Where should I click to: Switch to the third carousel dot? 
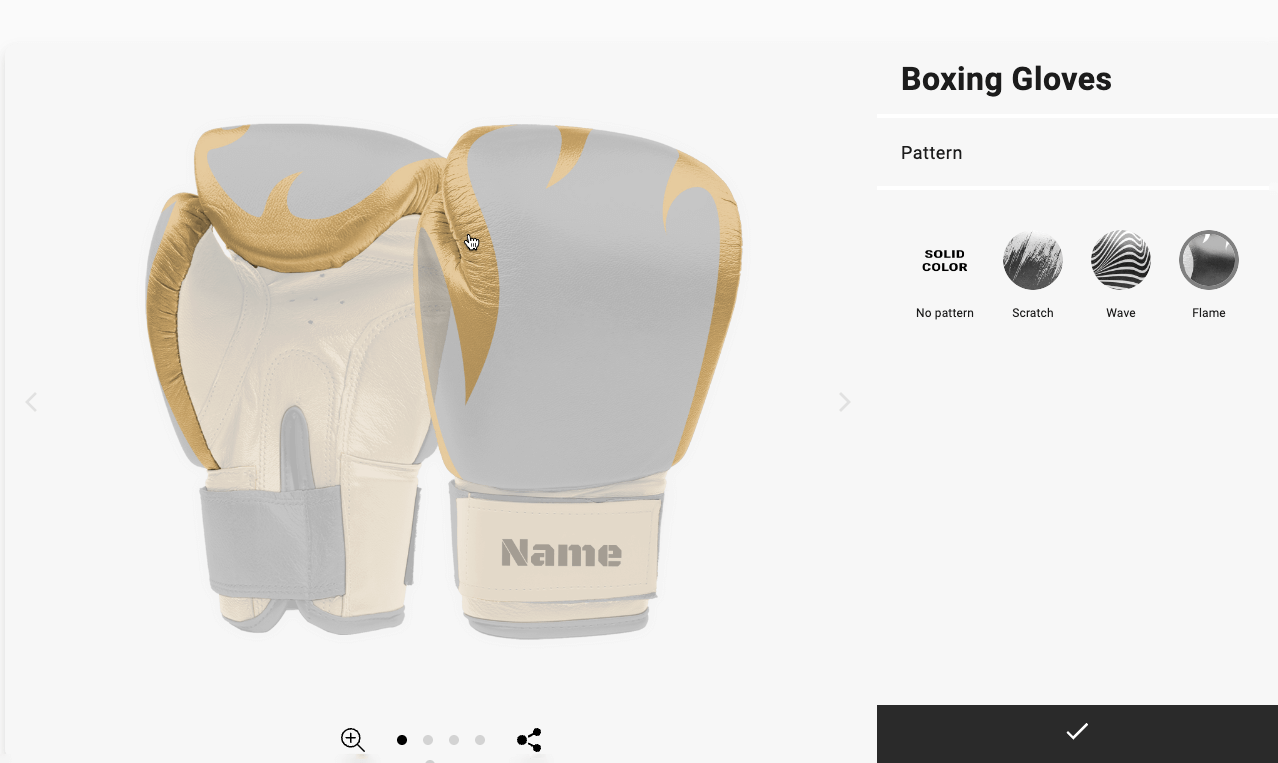point(454,740)
